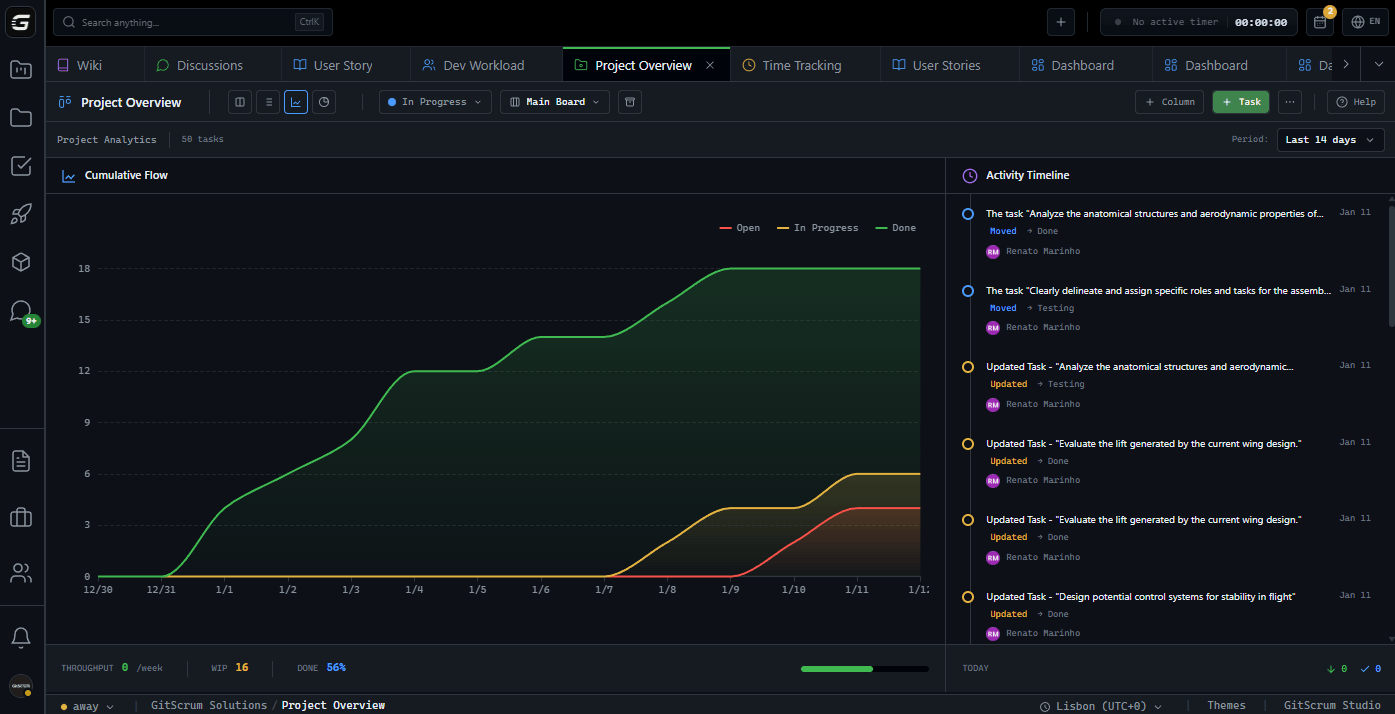Open the team members icon in sidebar
Viewport: 1395px width, 714px height.
click(21, 573)
